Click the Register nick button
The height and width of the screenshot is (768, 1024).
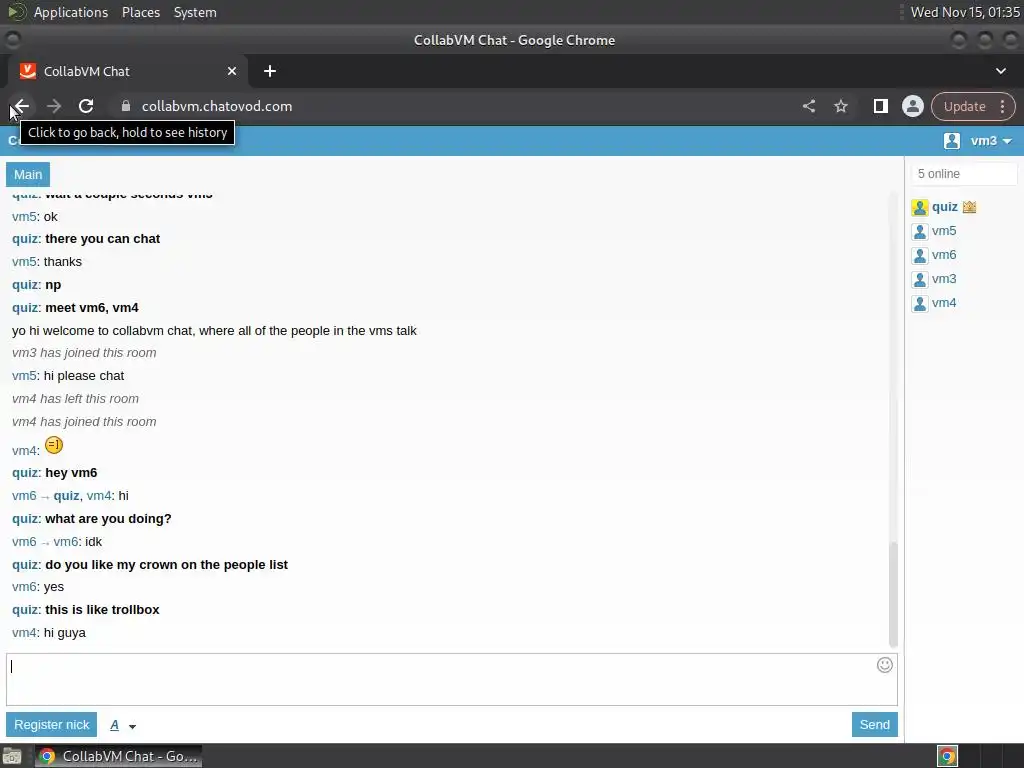(x=52, y=724)
